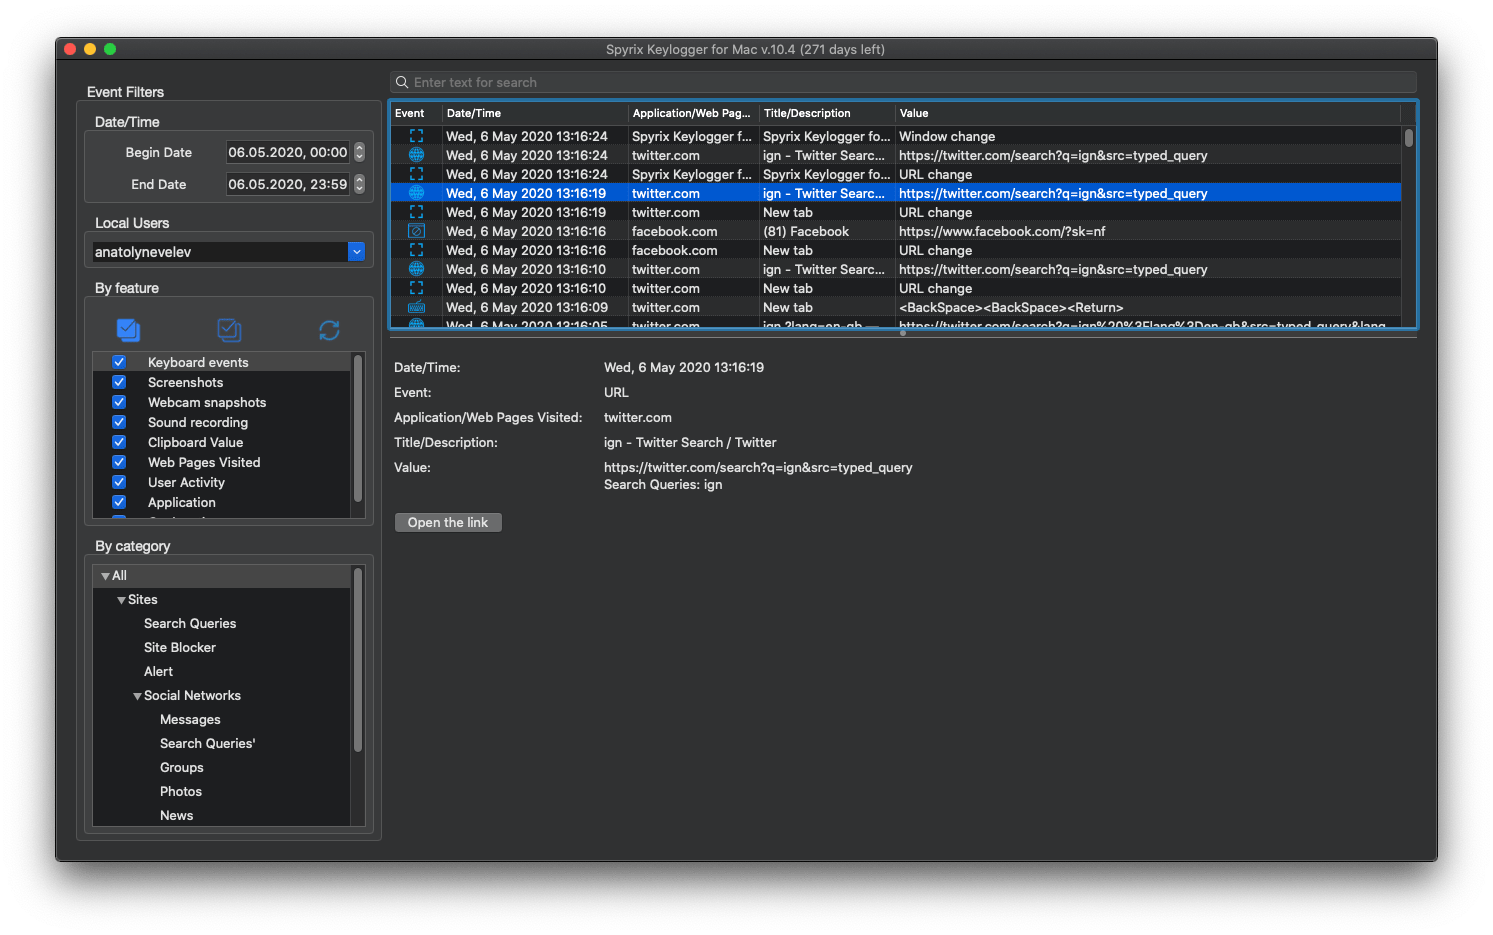Click the blocked-site icon on the Facebook row

[416, 231]
